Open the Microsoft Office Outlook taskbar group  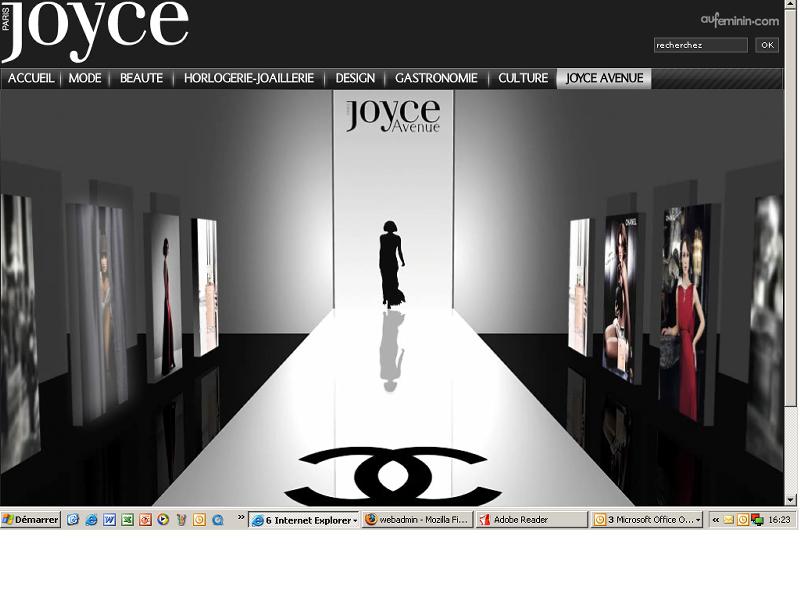click(x=647, y=520)
